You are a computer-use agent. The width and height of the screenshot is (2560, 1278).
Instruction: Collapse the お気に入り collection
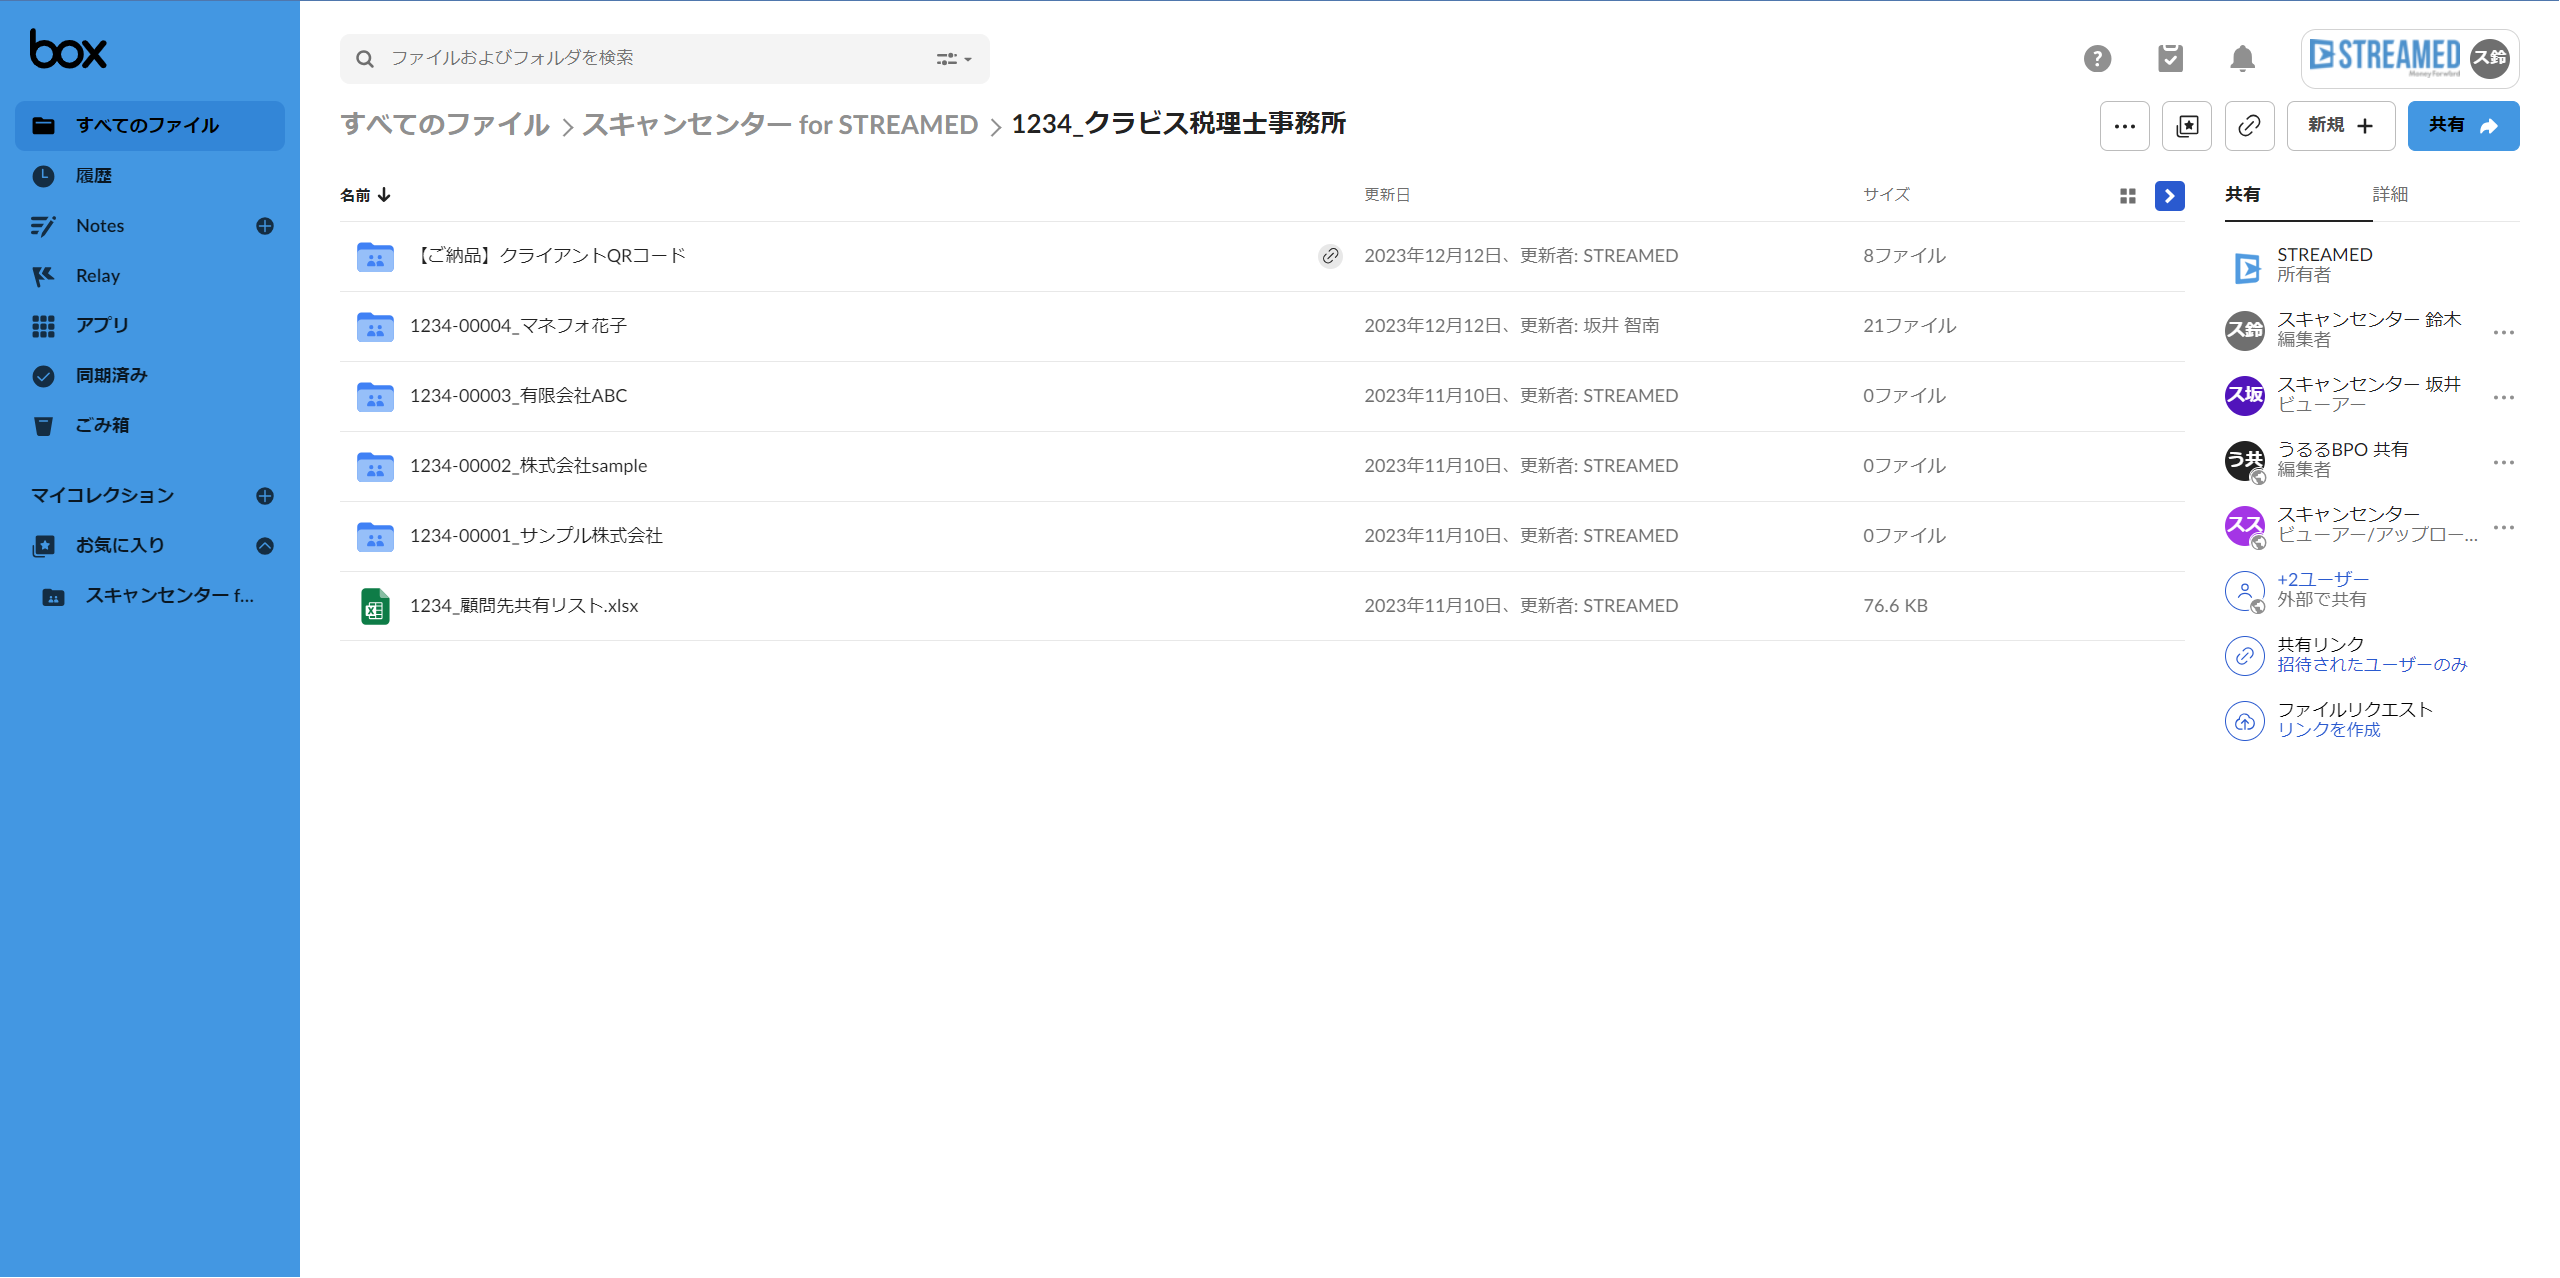pyautogui.click(x=264, y=546)
